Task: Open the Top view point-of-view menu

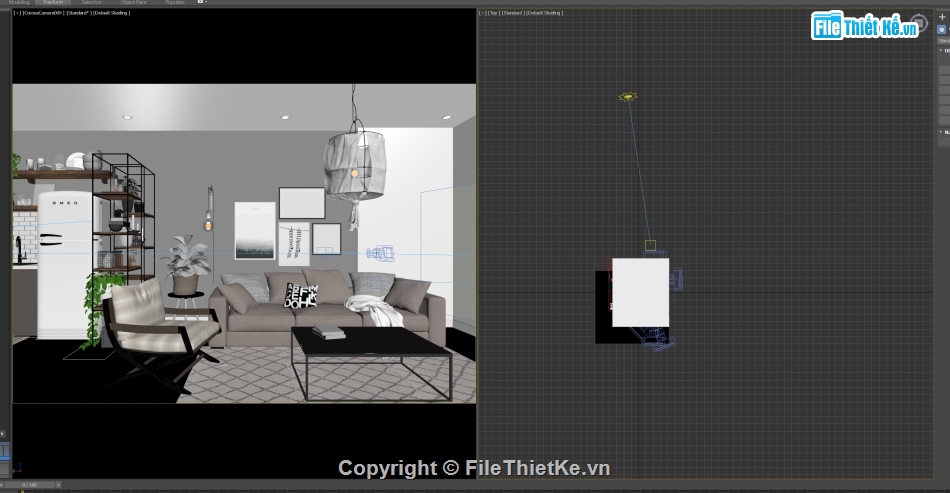Action: pyautogui.click(x=494, y=13)
